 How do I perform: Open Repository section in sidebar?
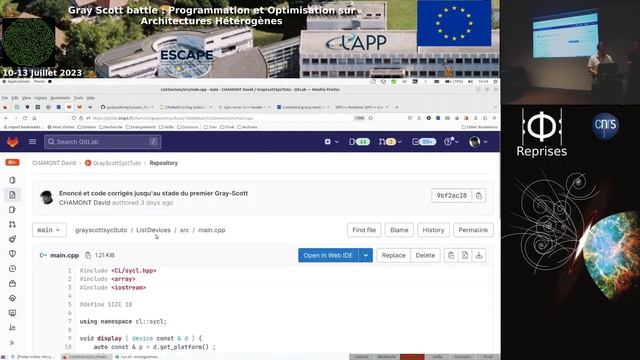click(12, 195)
